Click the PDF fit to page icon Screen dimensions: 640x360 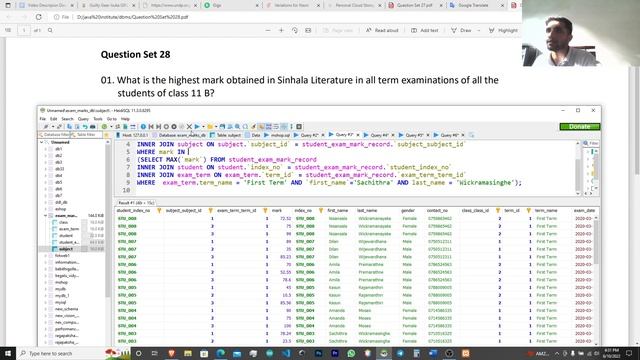click(x=308, y=30)
